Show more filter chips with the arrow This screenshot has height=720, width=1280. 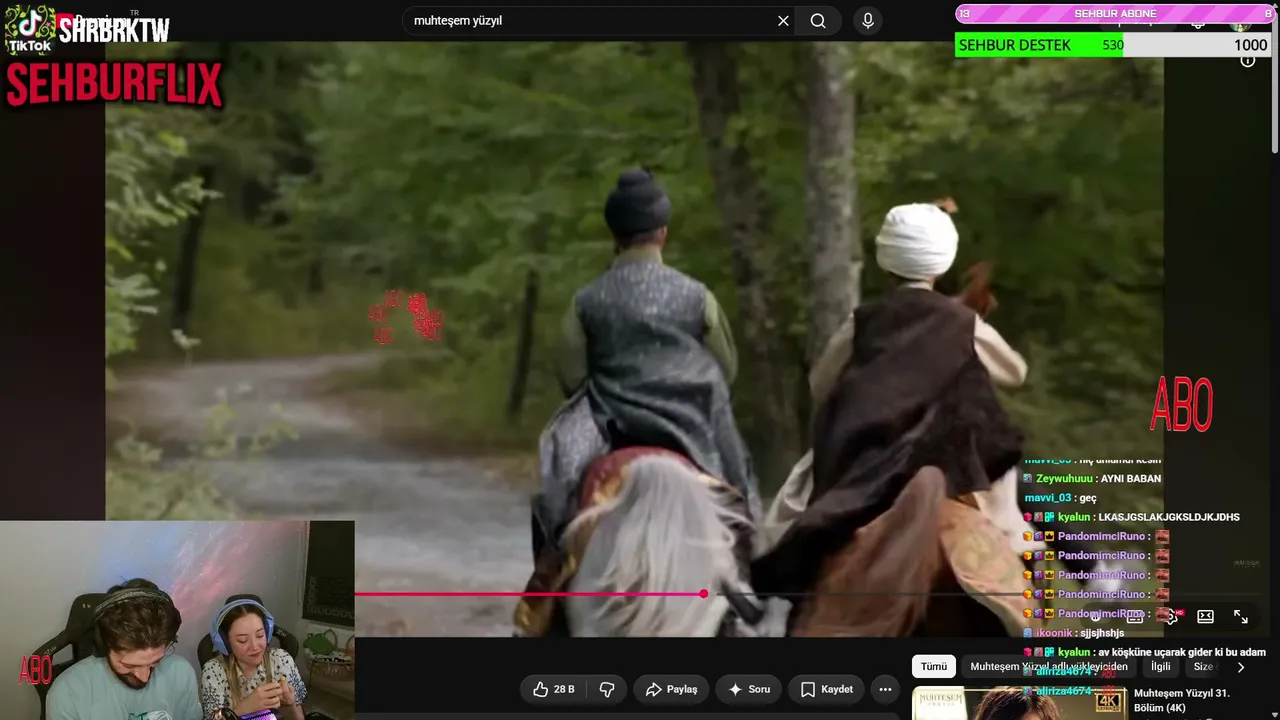tap(1241, 667)
